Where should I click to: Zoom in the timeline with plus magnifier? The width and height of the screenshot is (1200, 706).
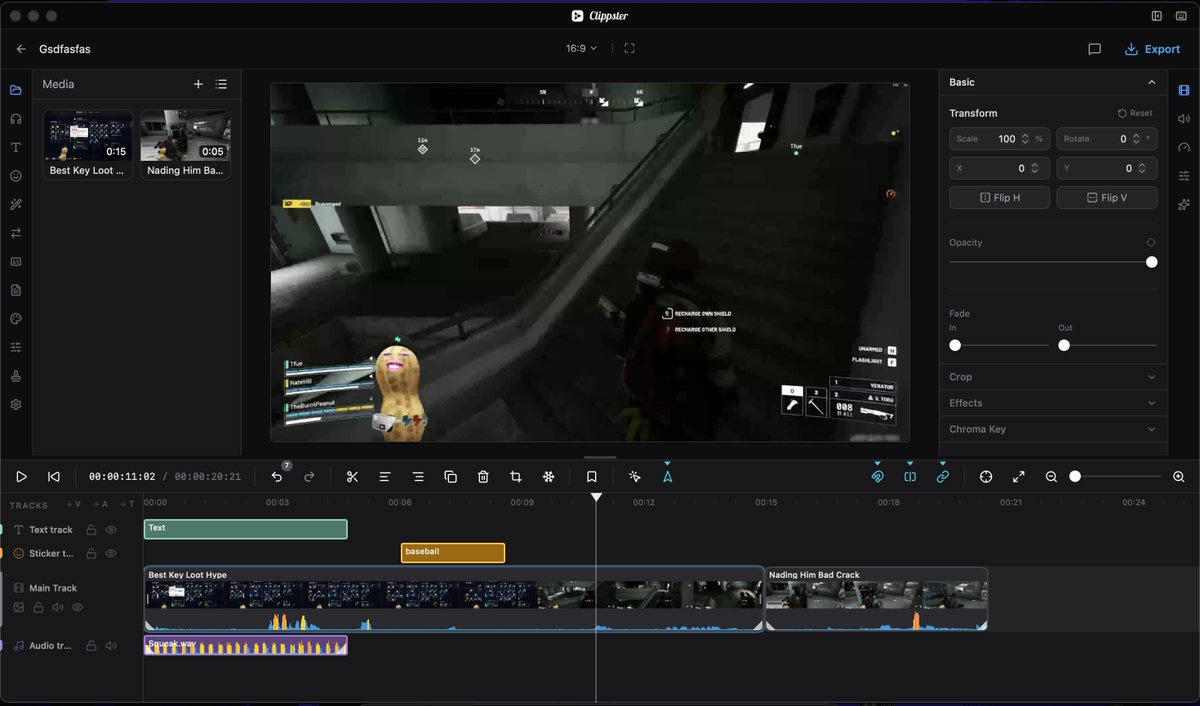[1178, 477]
